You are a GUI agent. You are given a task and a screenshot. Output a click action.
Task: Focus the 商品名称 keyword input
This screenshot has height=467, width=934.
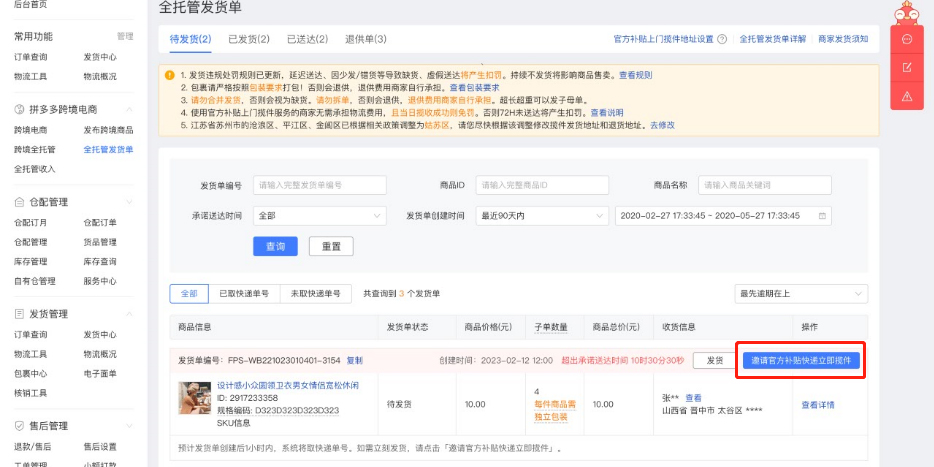tap(765, 185)
